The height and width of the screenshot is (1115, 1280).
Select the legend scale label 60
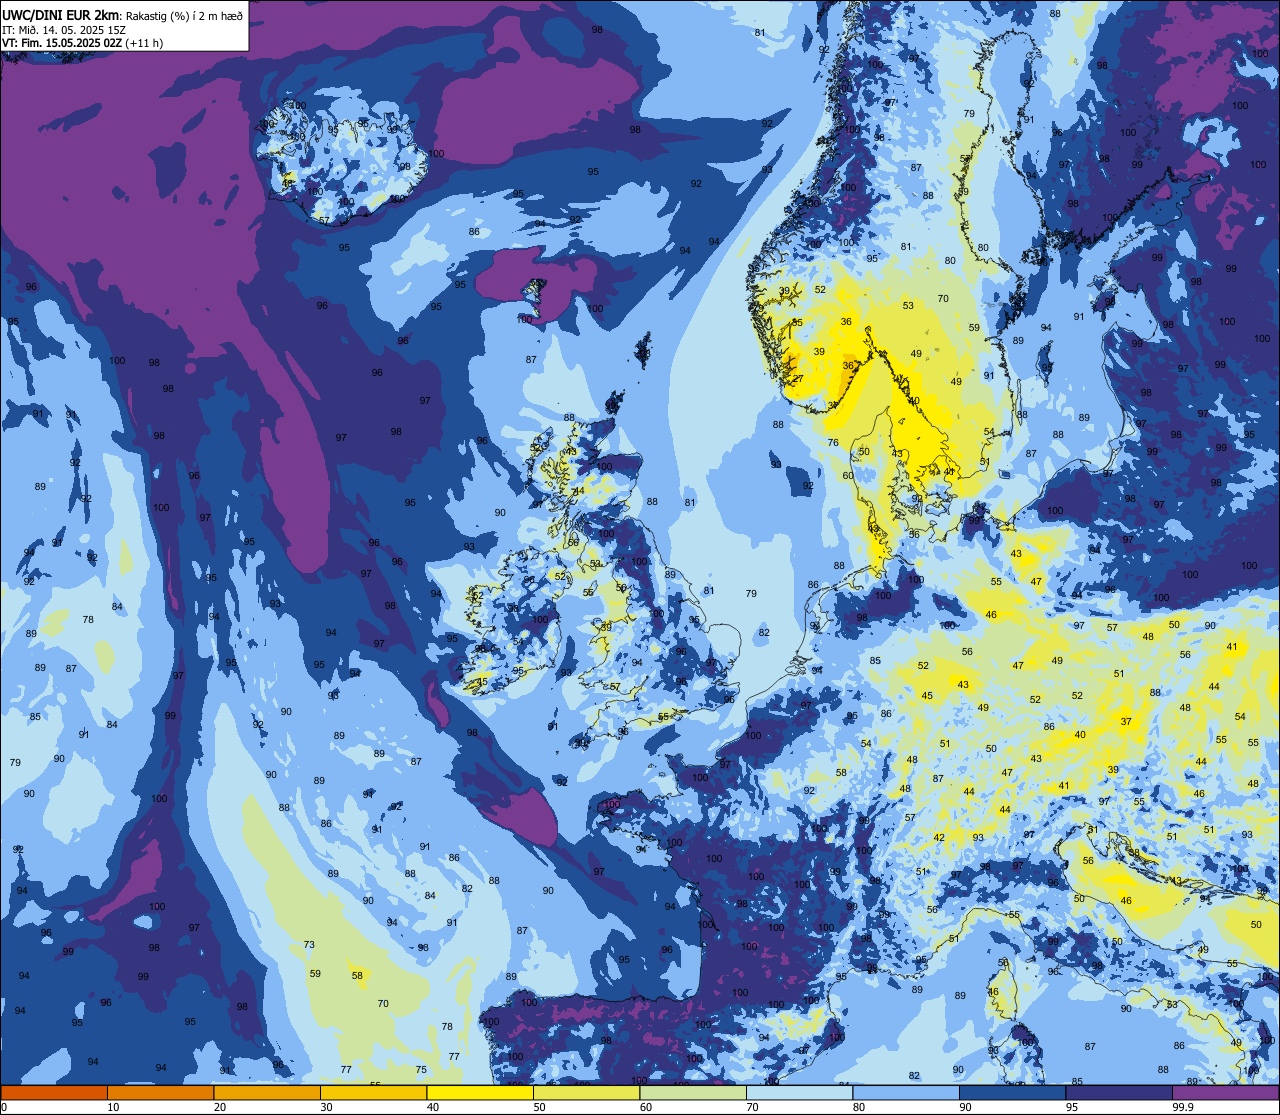coord(646,1107)
